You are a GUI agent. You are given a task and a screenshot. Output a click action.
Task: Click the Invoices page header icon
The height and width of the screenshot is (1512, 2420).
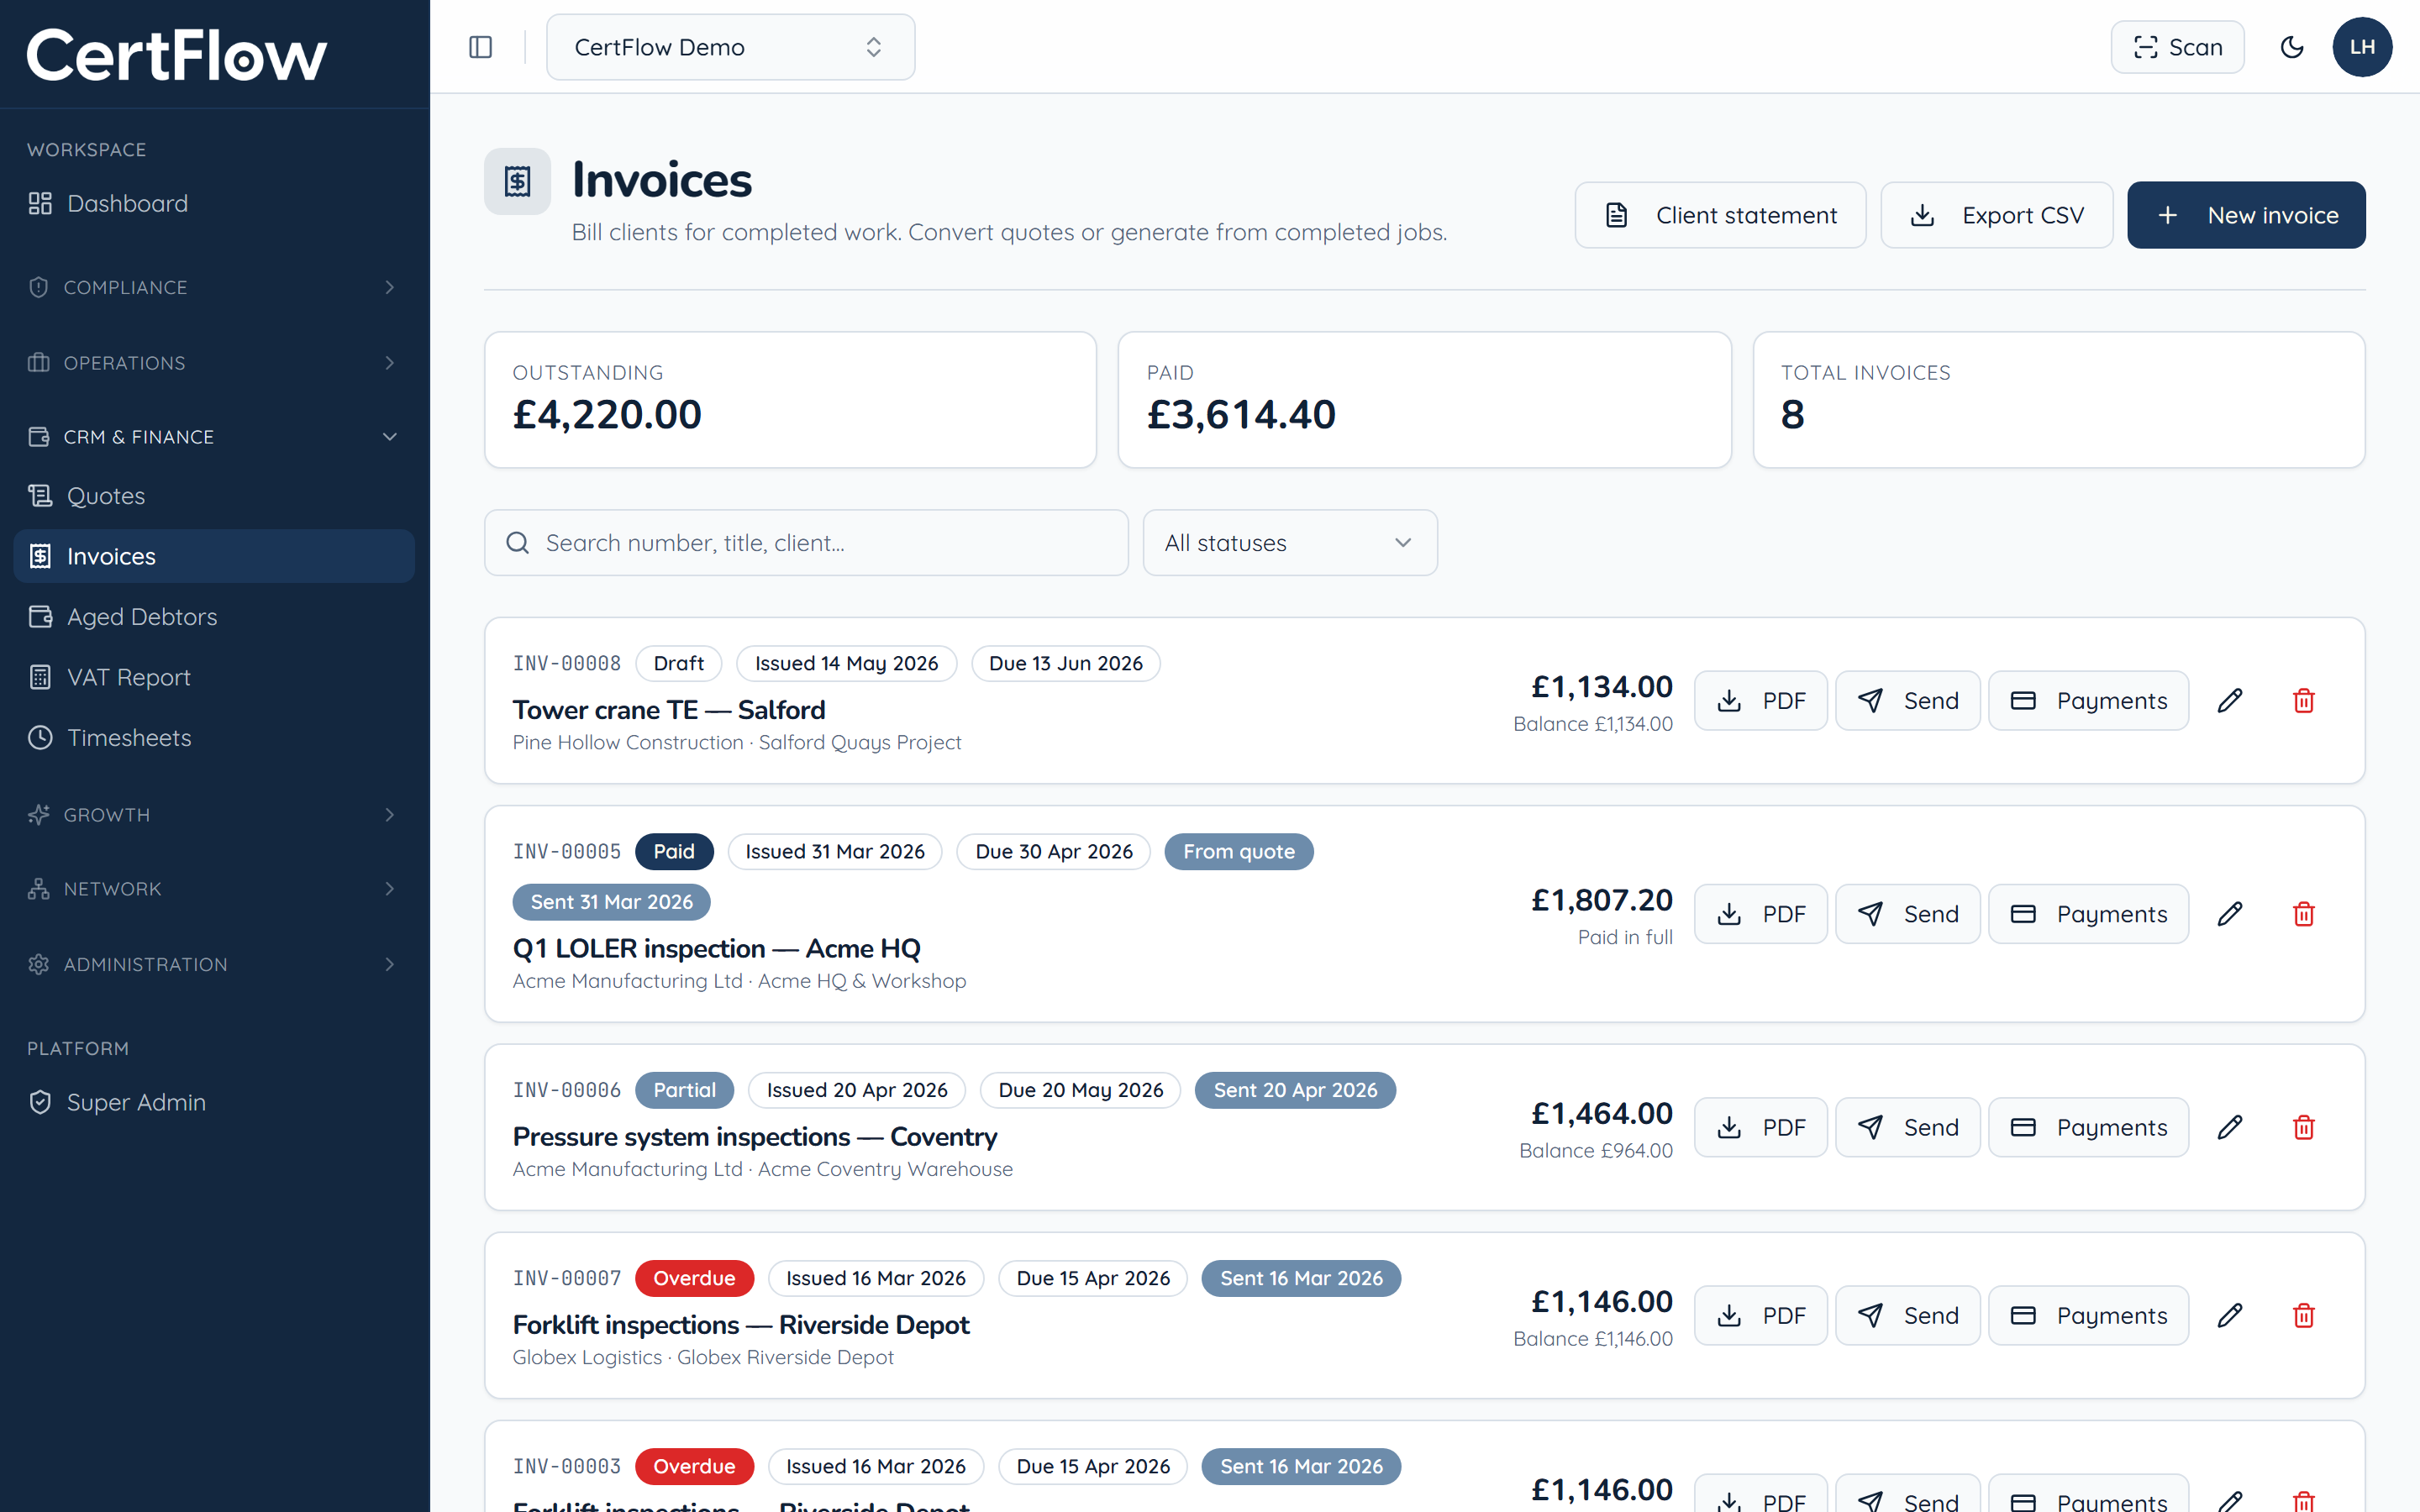(x=517, y=181)
